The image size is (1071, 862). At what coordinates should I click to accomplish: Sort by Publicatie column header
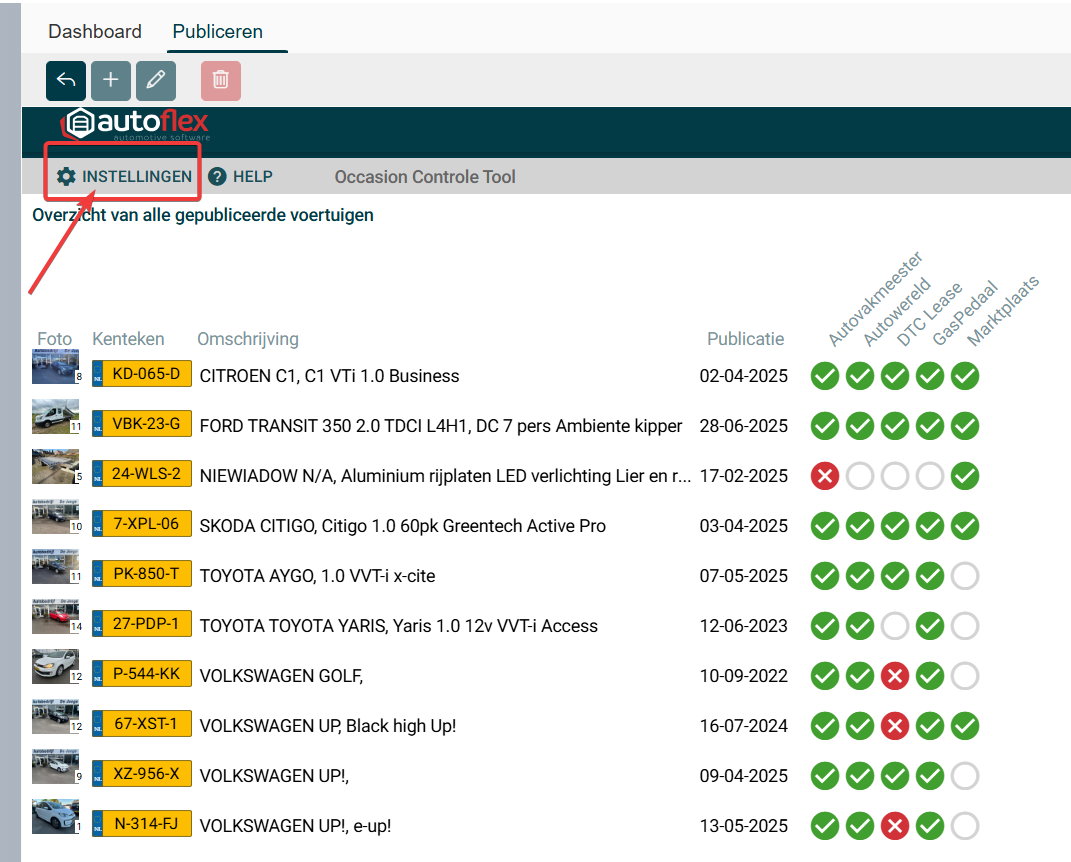pos(745,339)
